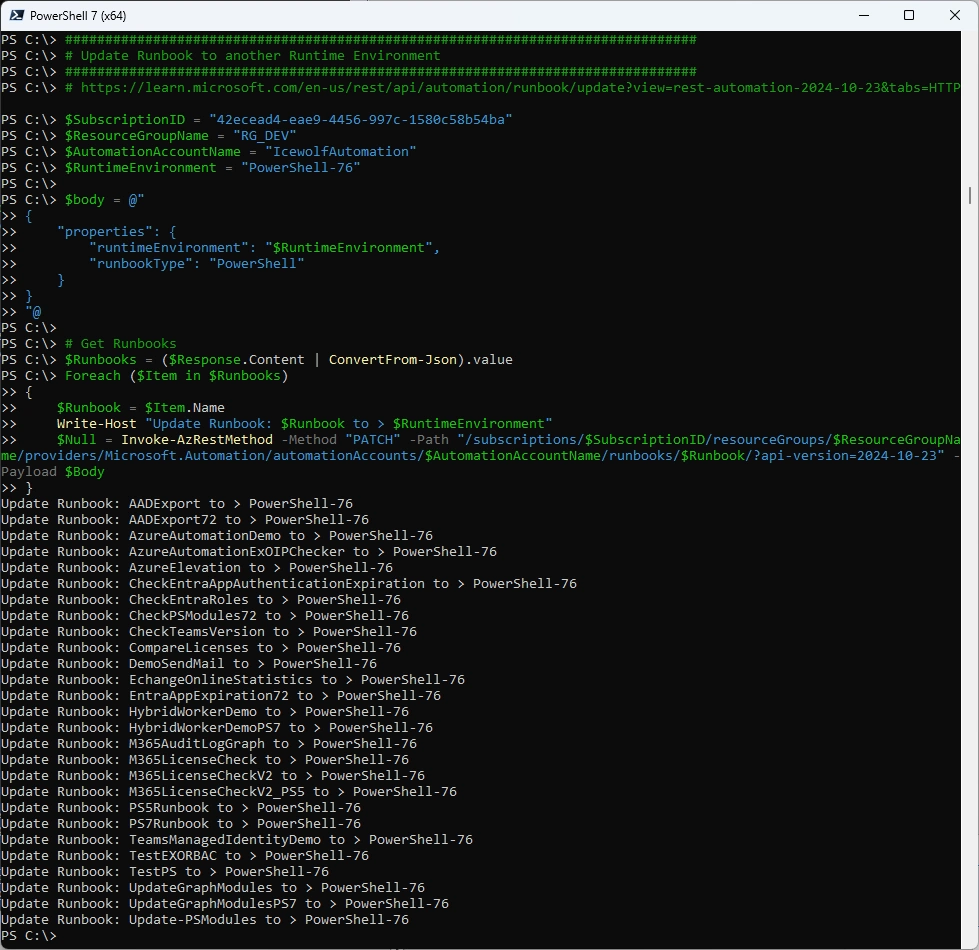Click the PowerShell 7 title bar icon
979x950 pixels.
point(16,16)
